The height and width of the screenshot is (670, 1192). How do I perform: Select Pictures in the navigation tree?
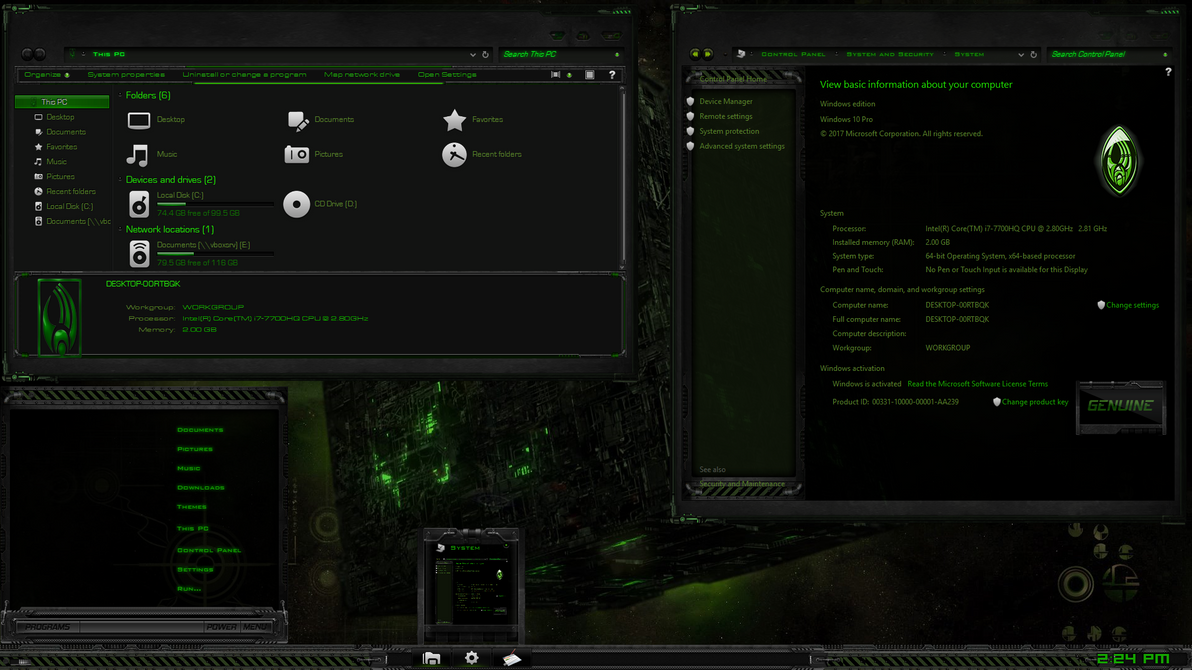click(x=60, y=176)
